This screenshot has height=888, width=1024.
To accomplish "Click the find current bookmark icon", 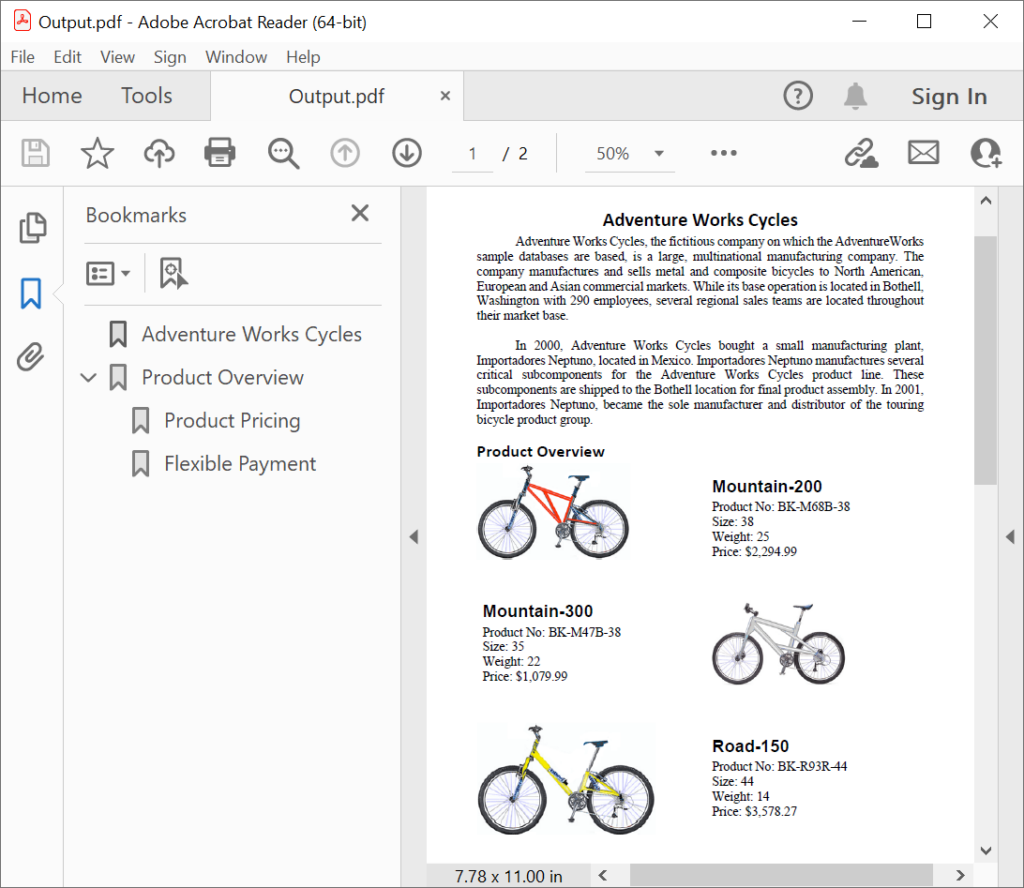I will pos(174,273).
